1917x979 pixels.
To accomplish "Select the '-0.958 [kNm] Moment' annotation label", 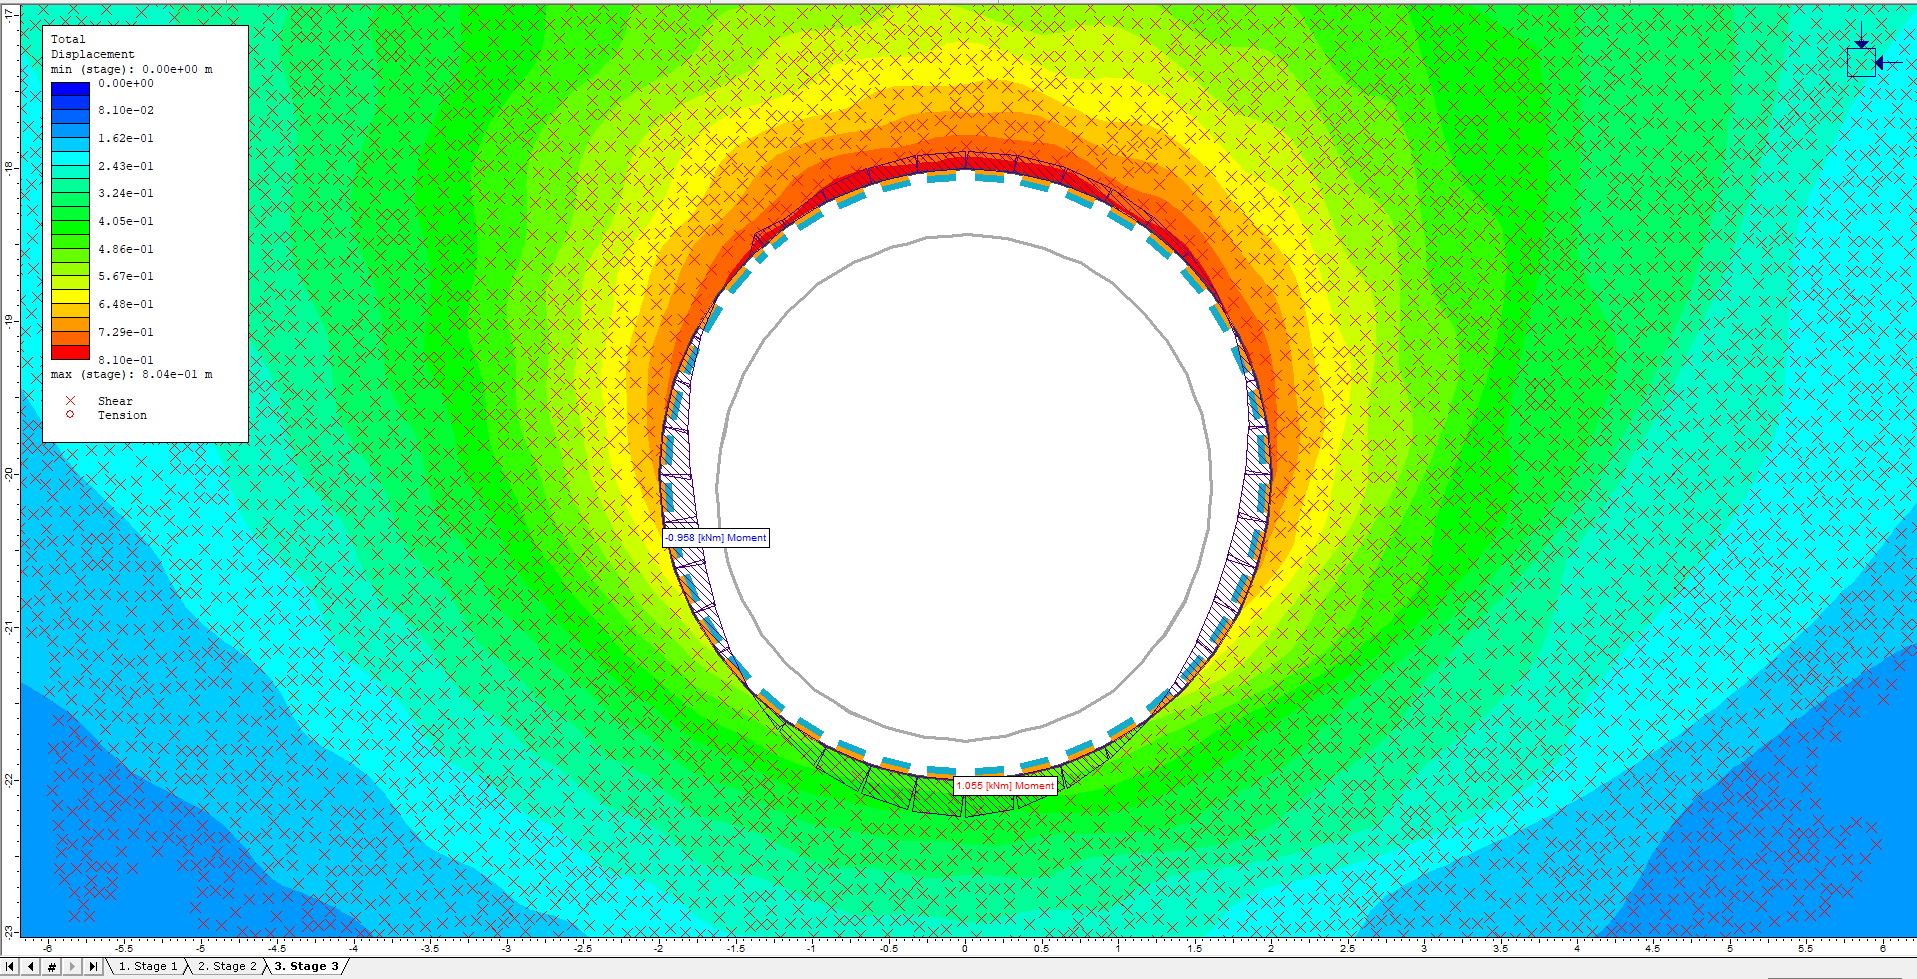I will point(715,538).
